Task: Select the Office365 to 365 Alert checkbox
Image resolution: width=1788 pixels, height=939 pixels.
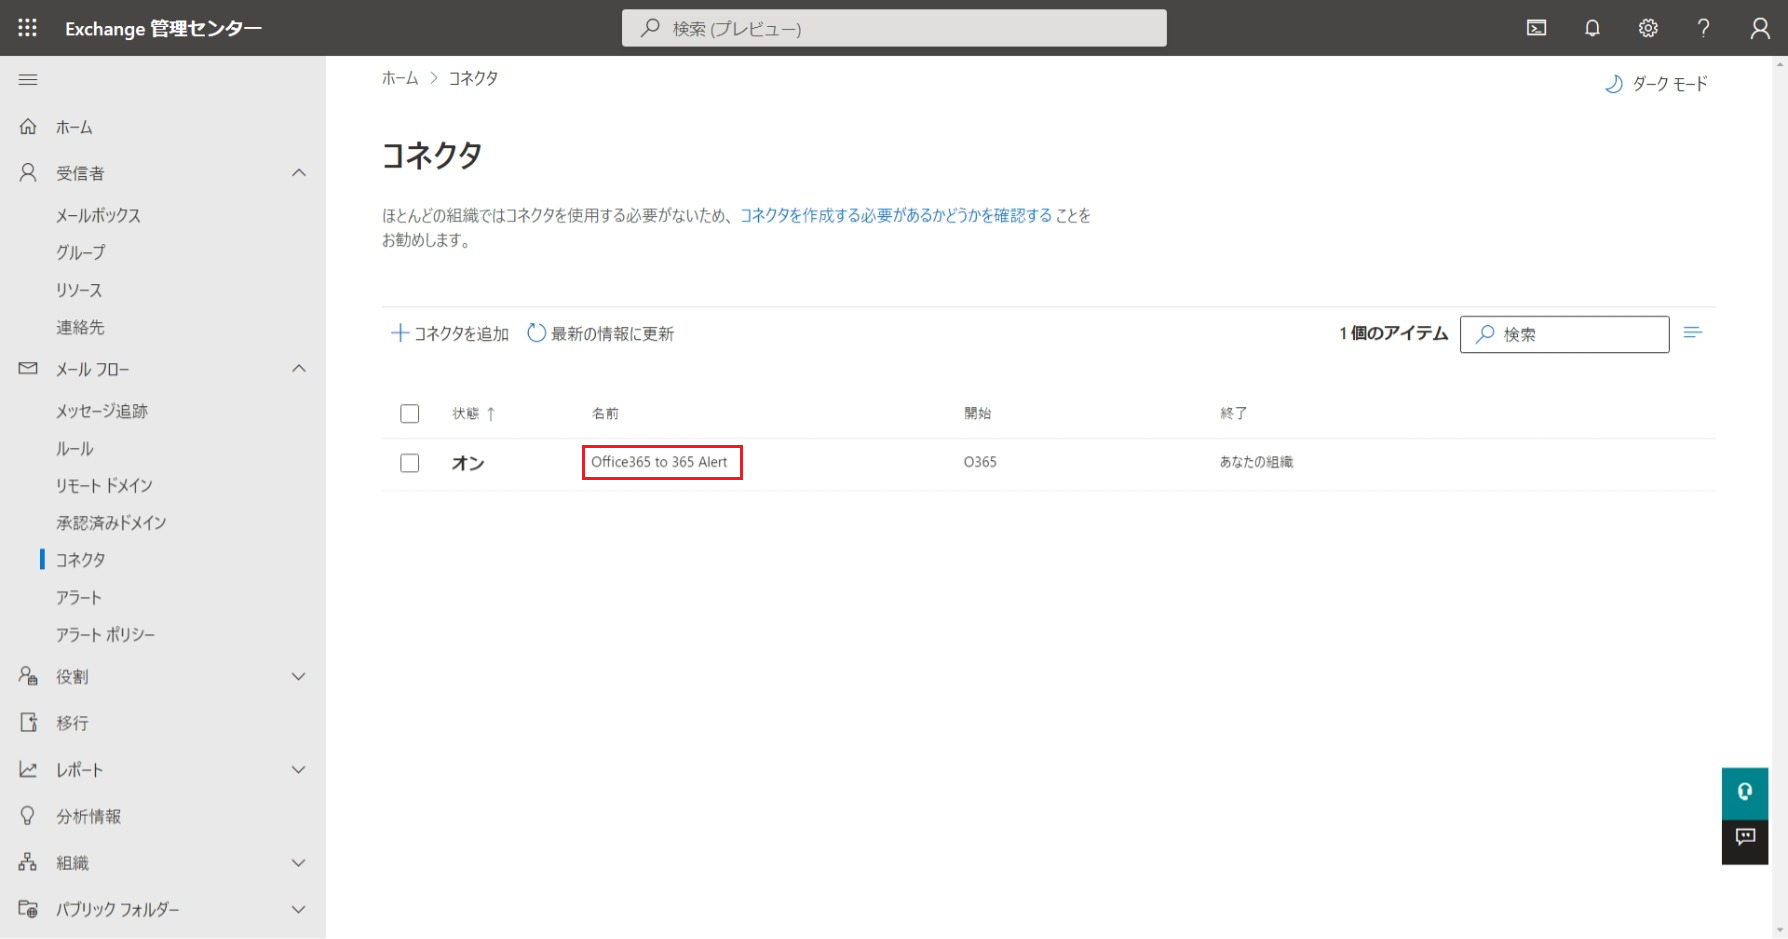Action: point(409,463)
